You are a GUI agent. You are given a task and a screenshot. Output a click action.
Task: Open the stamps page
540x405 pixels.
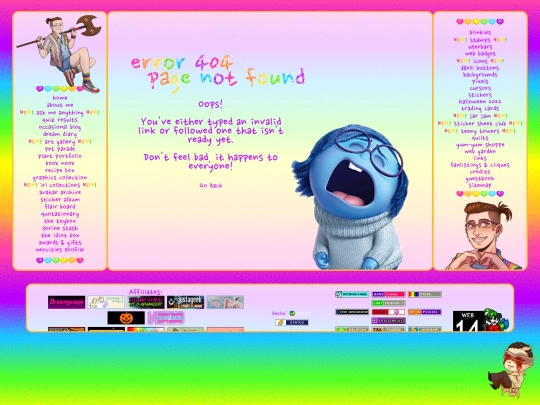pos(480,40)
